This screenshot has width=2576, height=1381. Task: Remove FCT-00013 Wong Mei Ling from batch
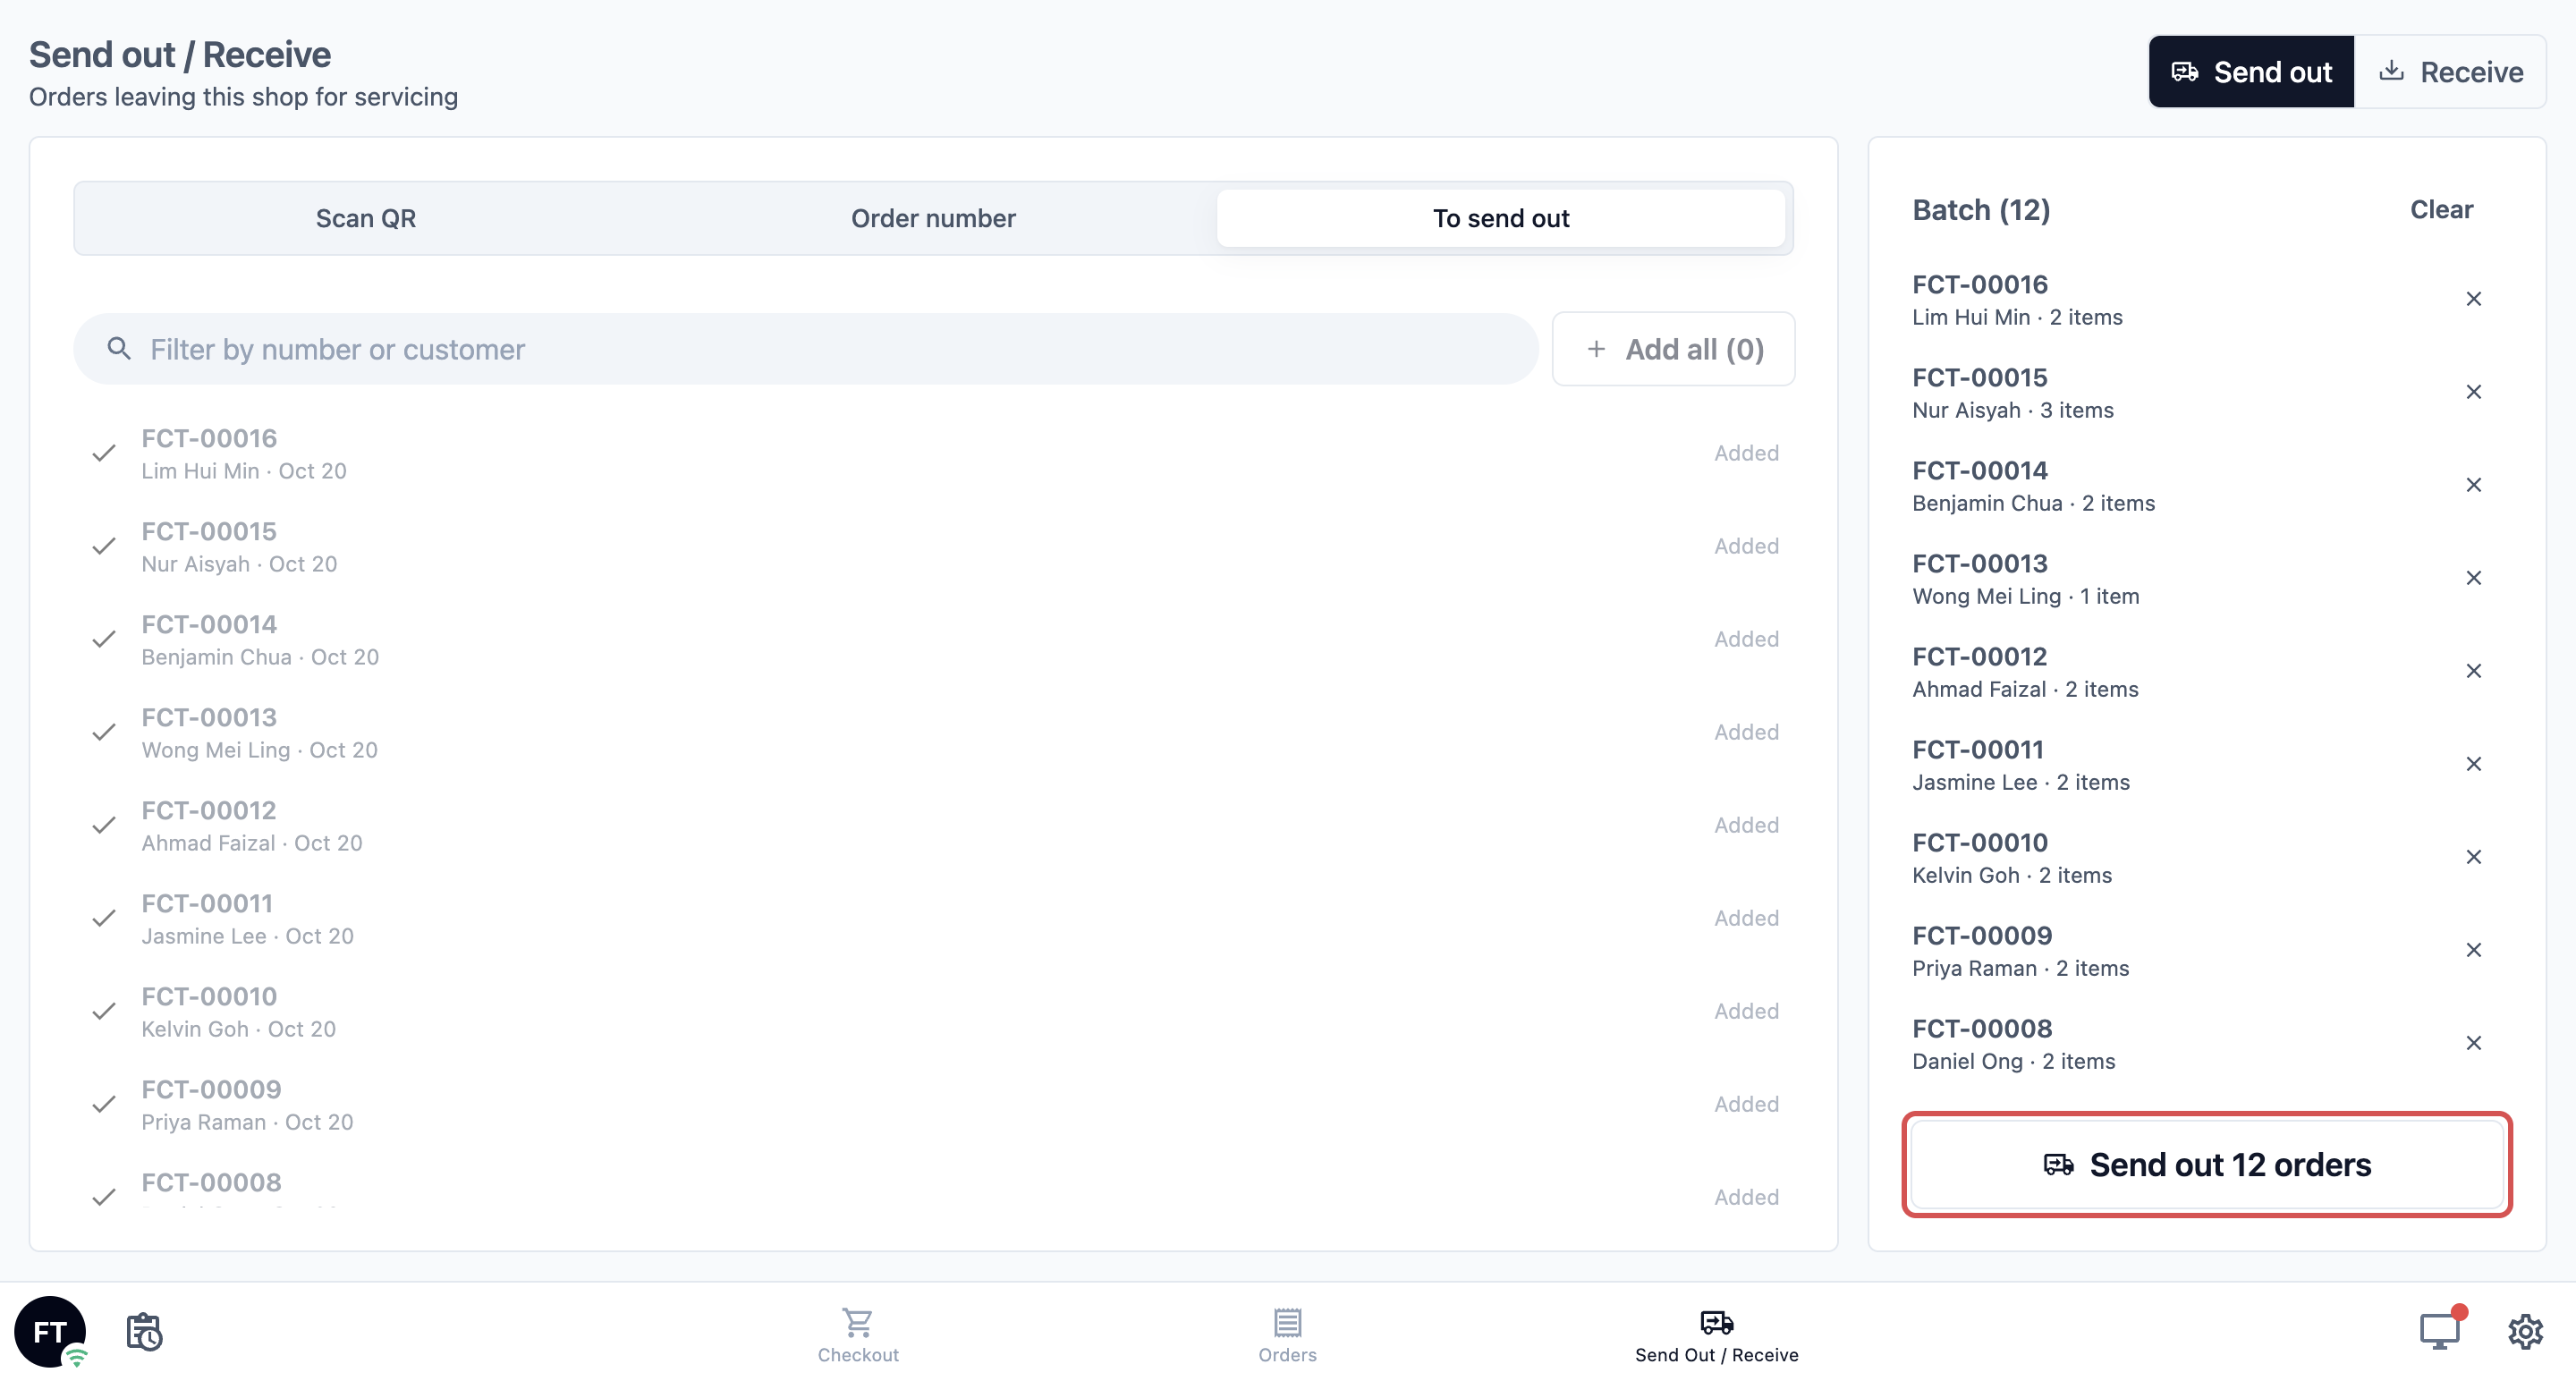(x=2473, y=578)
